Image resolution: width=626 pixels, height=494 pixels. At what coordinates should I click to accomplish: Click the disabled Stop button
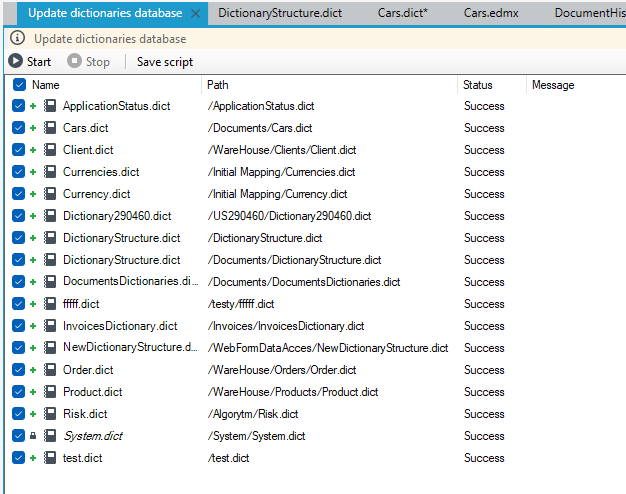tap(88, 62)
